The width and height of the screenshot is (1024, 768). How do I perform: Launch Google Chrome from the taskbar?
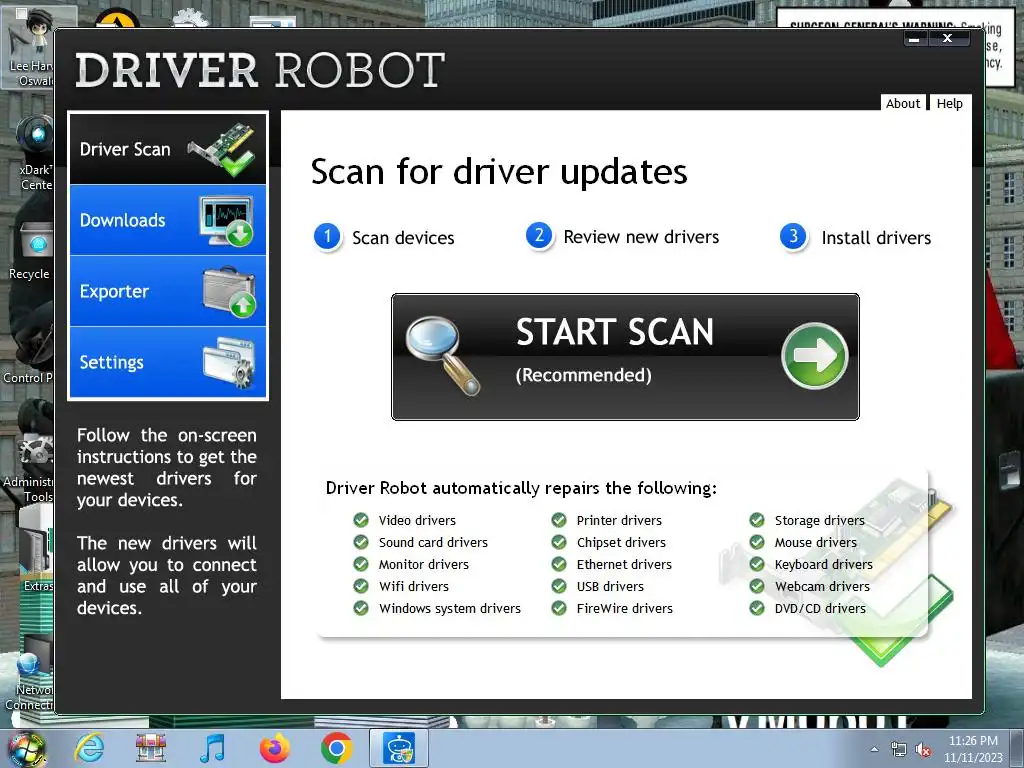[x=336, y=748]
